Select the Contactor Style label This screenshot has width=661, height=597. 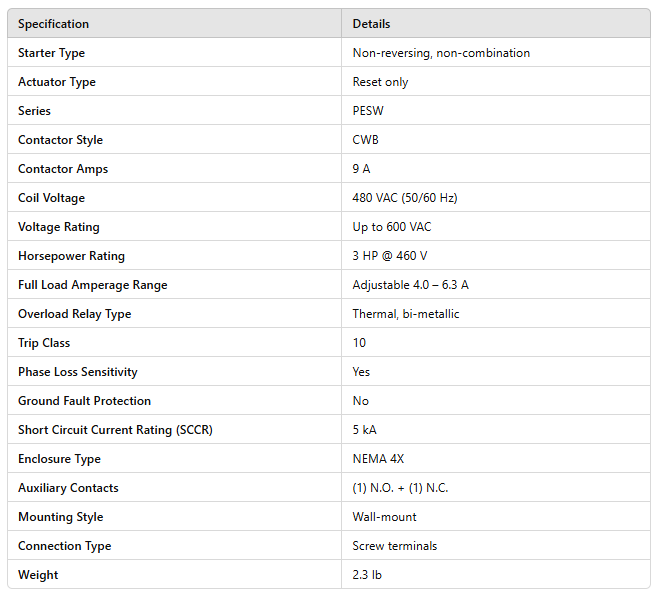click(60, 140)
